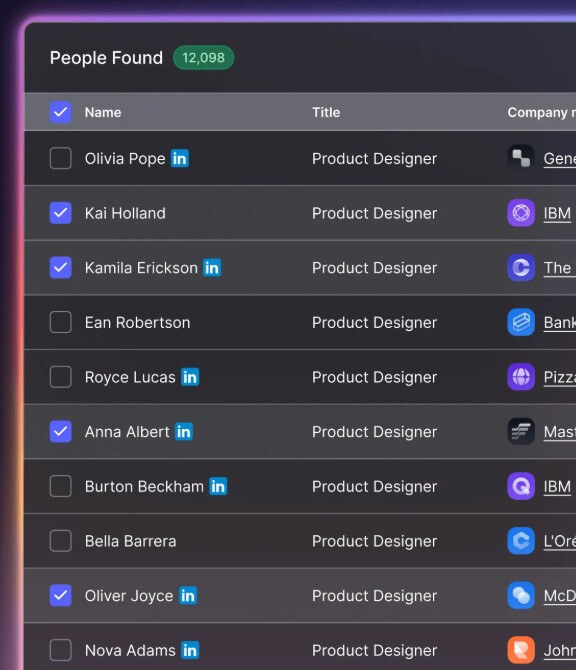
Task: Check the box for Olivia Pope
Action: (x=61, y=159)
